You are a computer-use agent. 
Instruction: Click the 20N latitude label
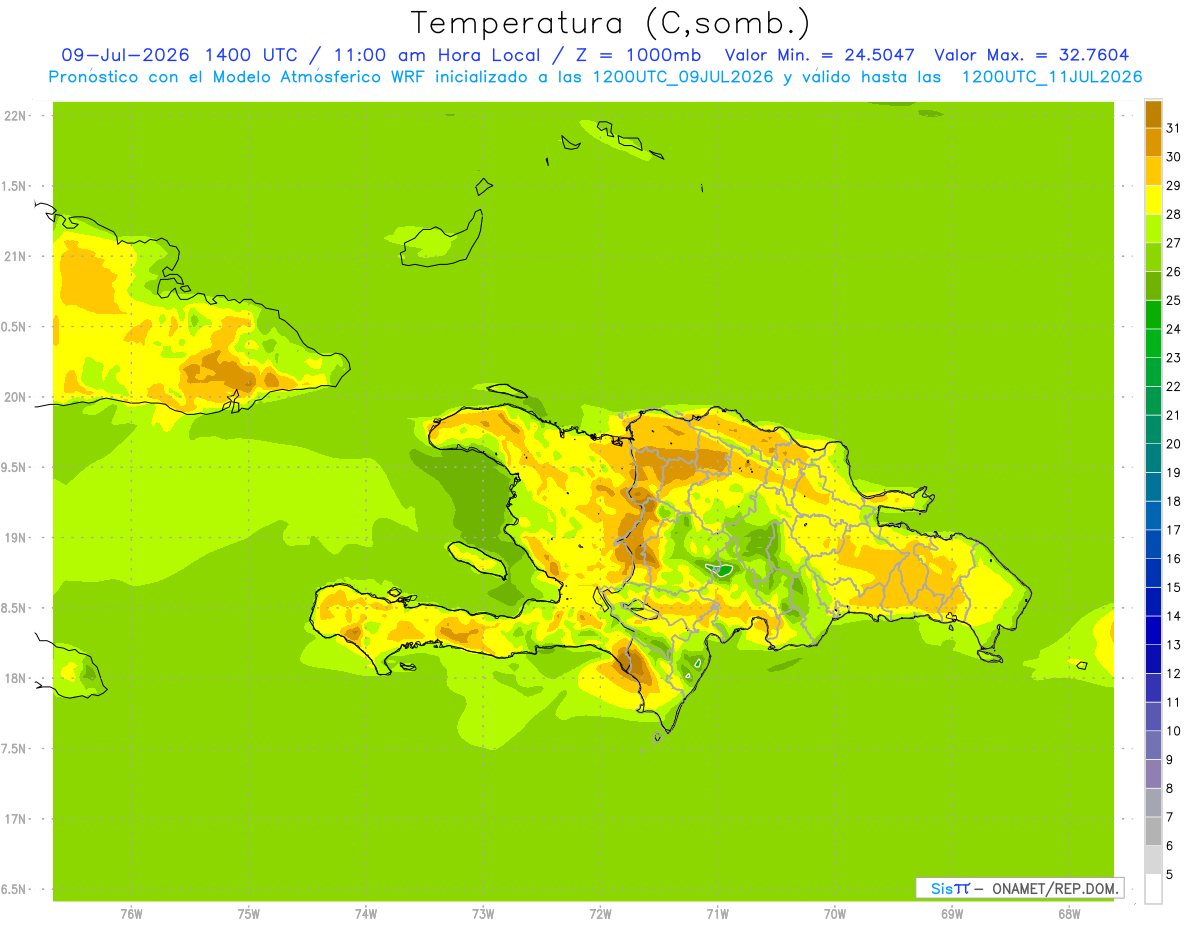tap(15, 397)
